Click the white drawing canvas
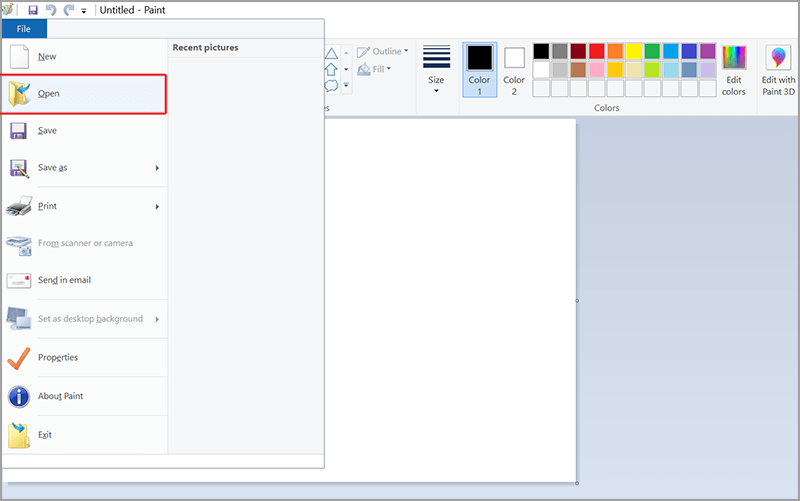Viewport: 800px width, 501px height. [x=450, y=300]
